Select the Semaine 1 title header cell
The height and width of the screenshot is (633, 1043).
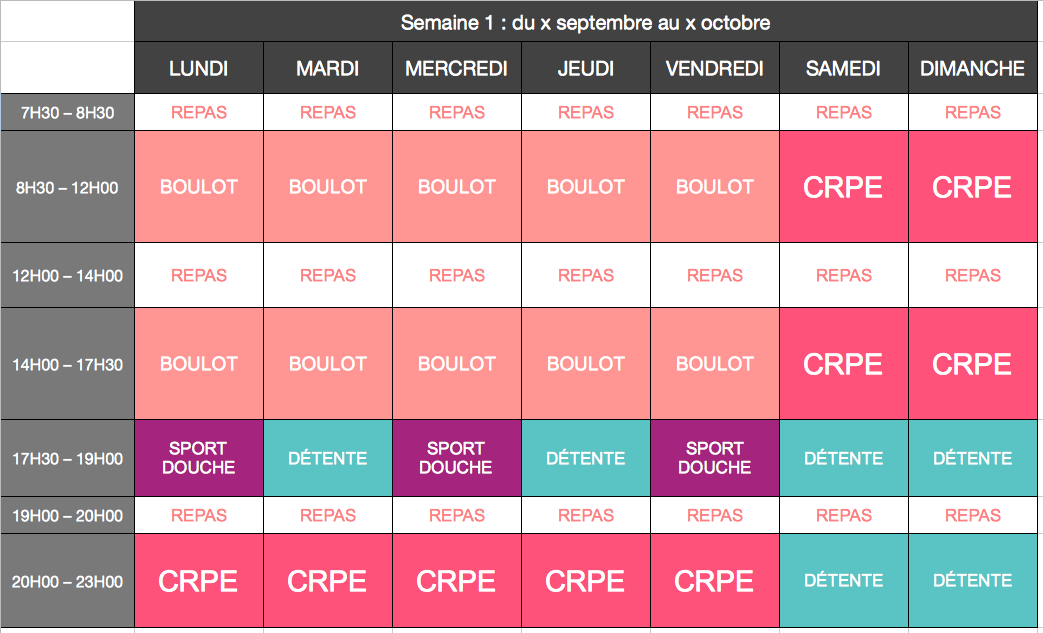[x=585, y=22]
